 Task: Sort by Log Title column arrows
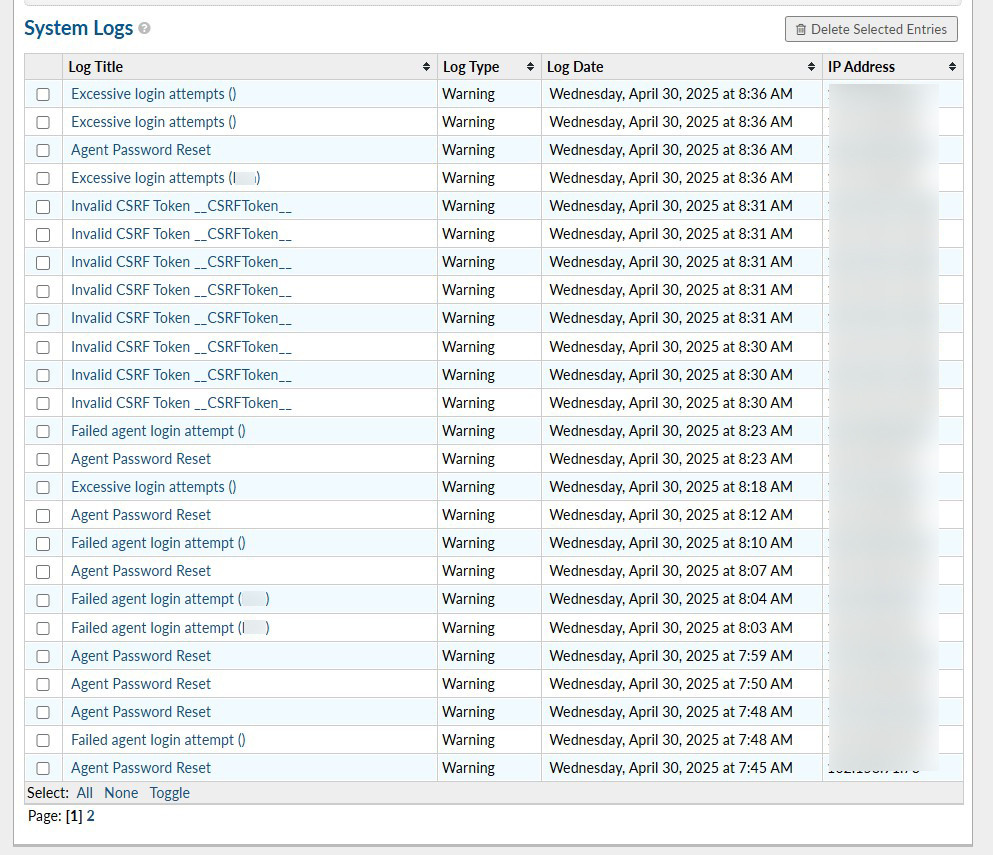coord(427,67)
